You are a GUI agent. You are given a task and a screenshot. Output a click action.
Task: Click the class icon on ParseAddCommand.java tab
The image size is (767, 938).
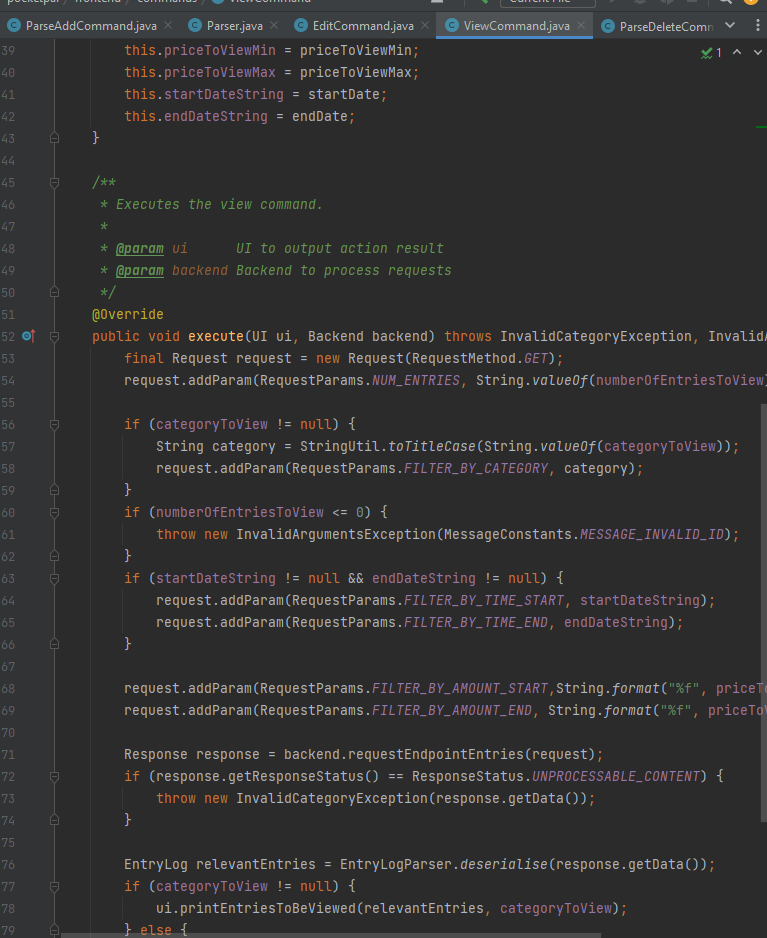click(14, 26)
